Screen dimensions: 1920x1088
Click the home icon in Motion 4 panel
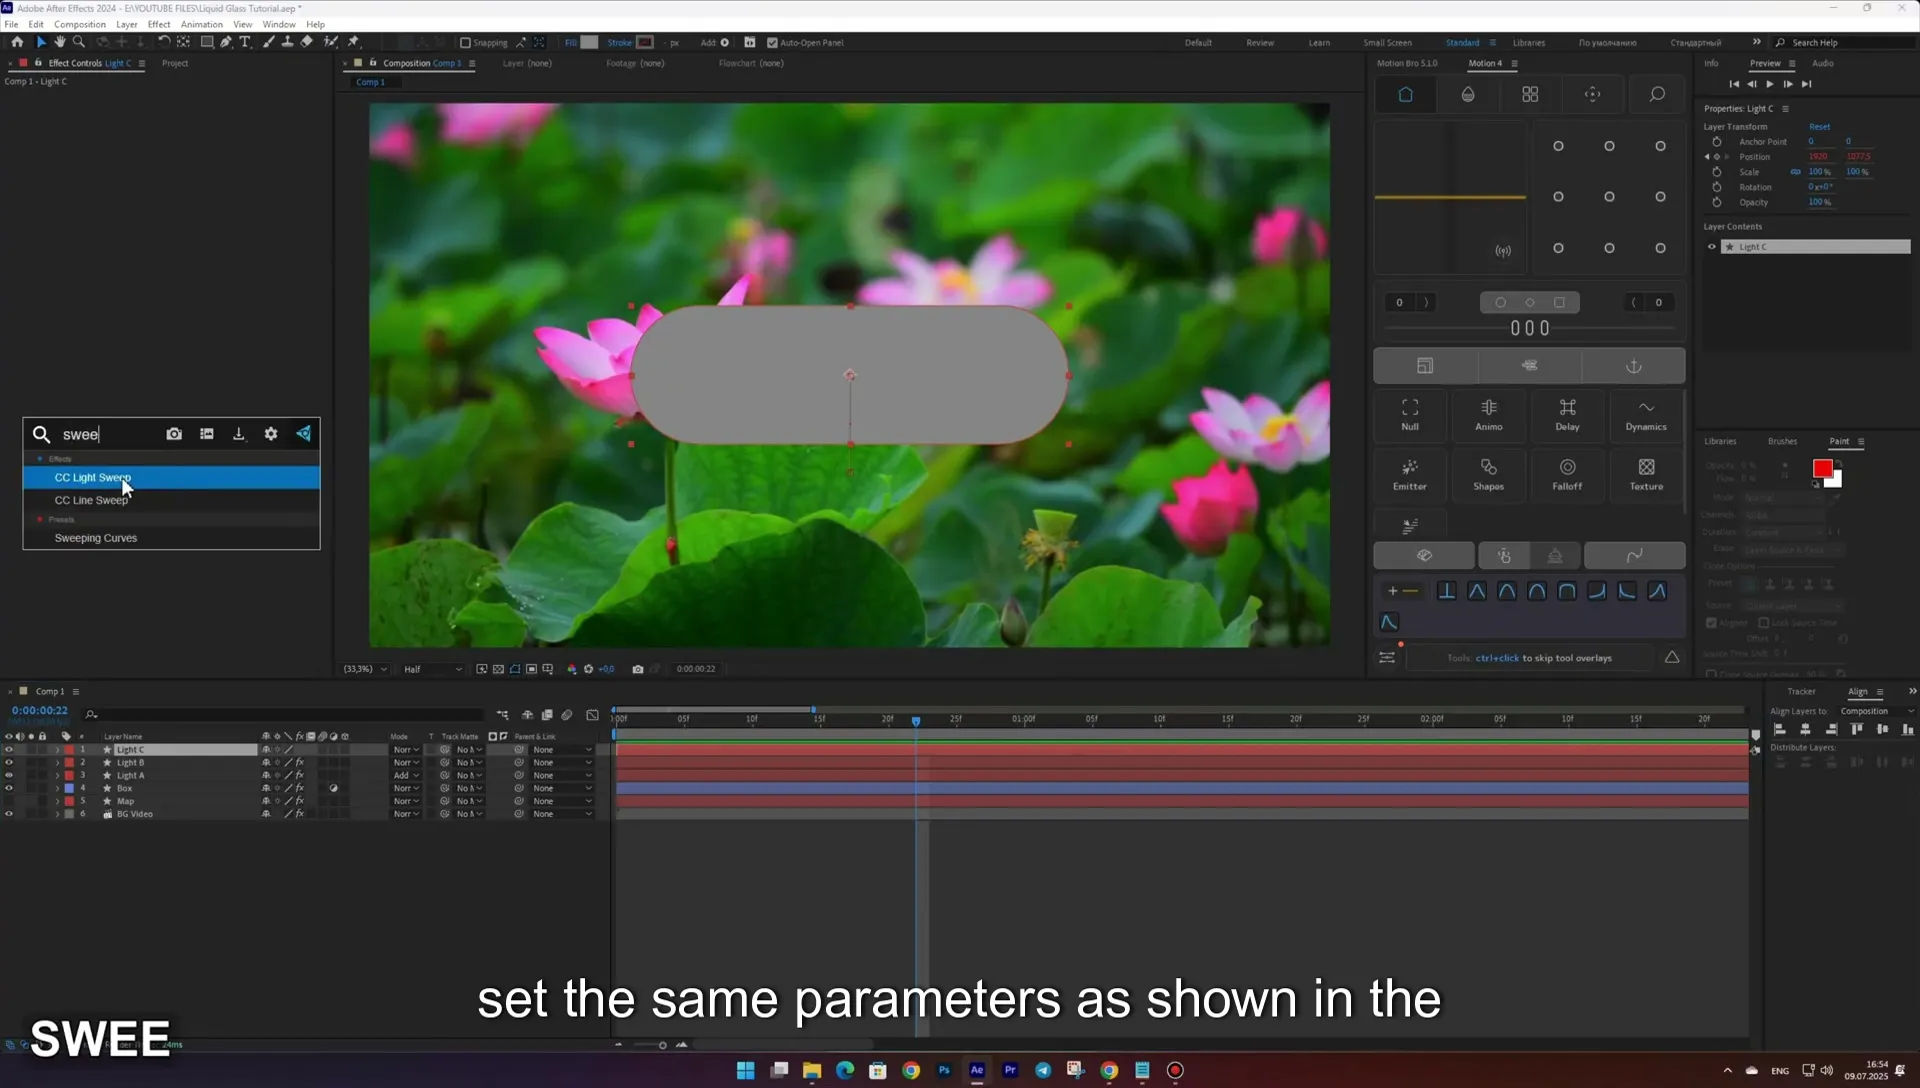click(1405, 94)
